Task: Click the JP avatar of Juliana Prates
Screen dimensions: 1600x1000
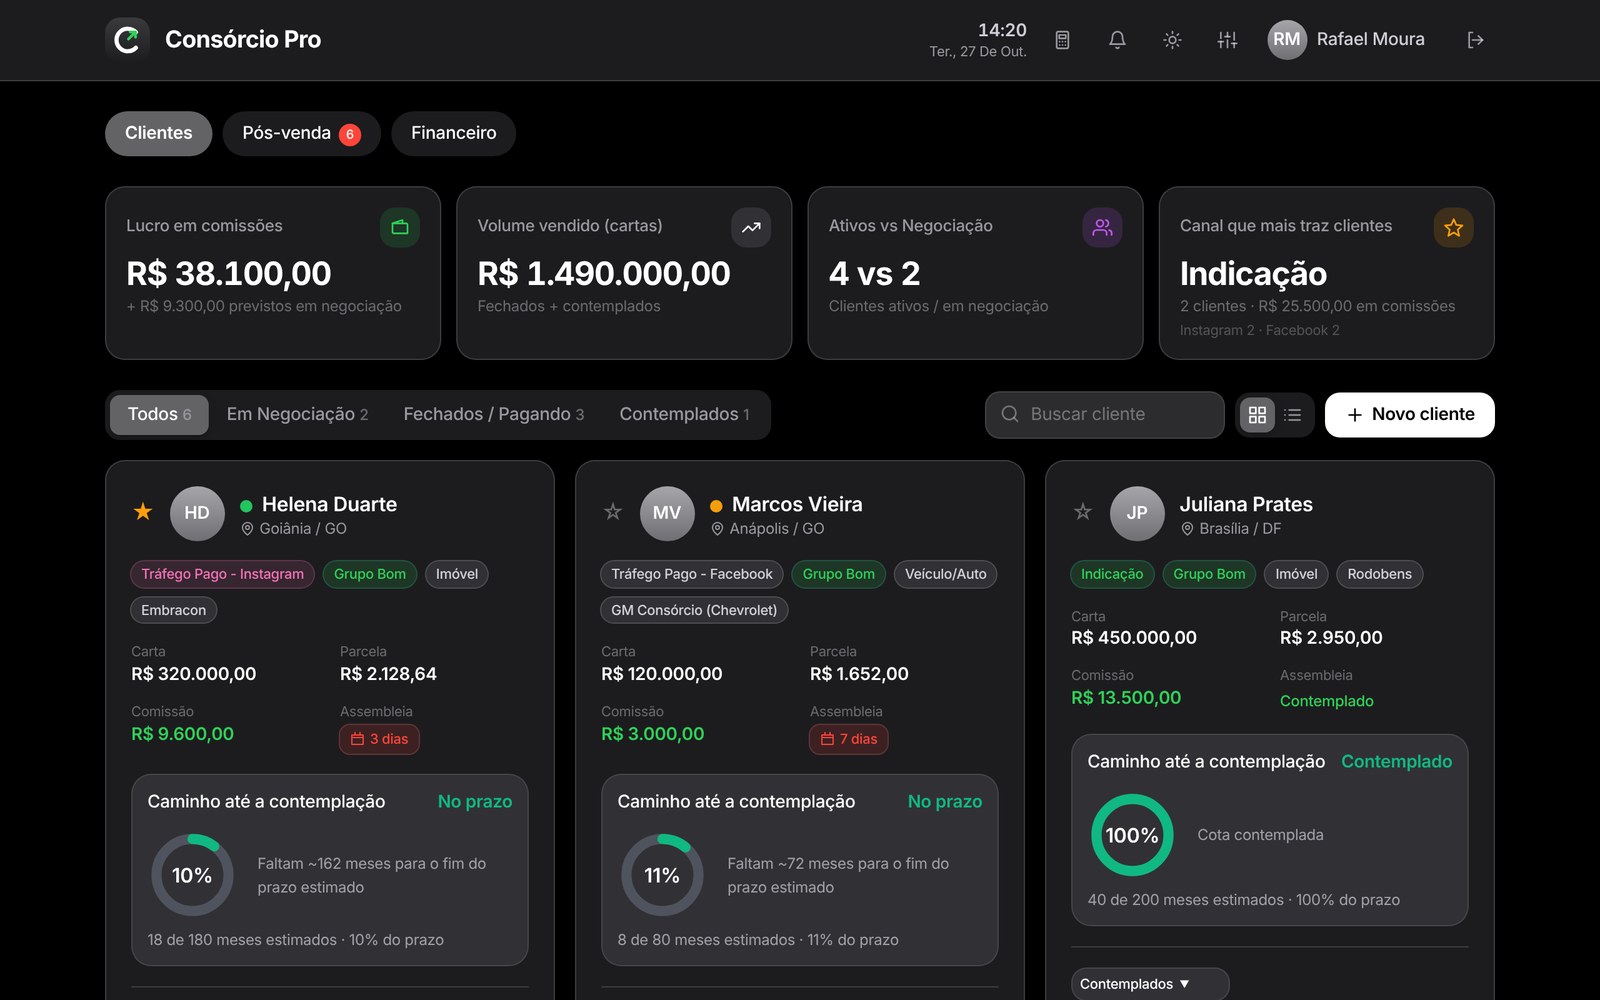Action: [1137, 513]
